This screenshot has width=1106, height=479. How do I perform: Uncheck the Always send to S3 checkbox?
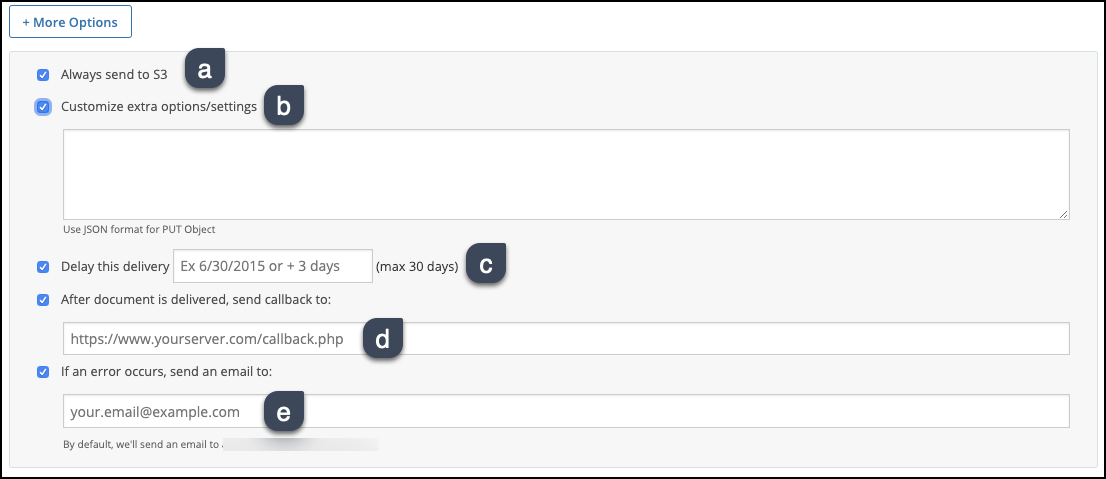coord(43,74)
